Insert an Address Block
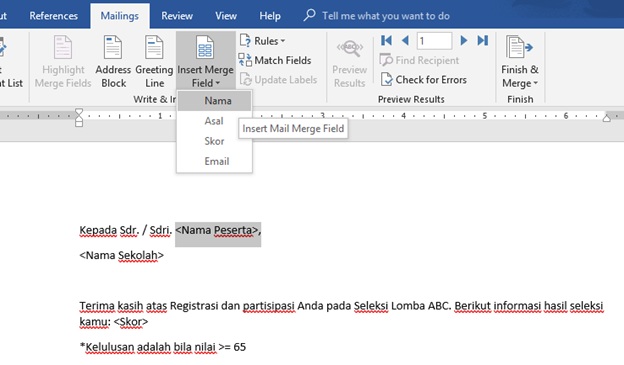Screen dimensions: 624x365 click(x=113, y=62)
